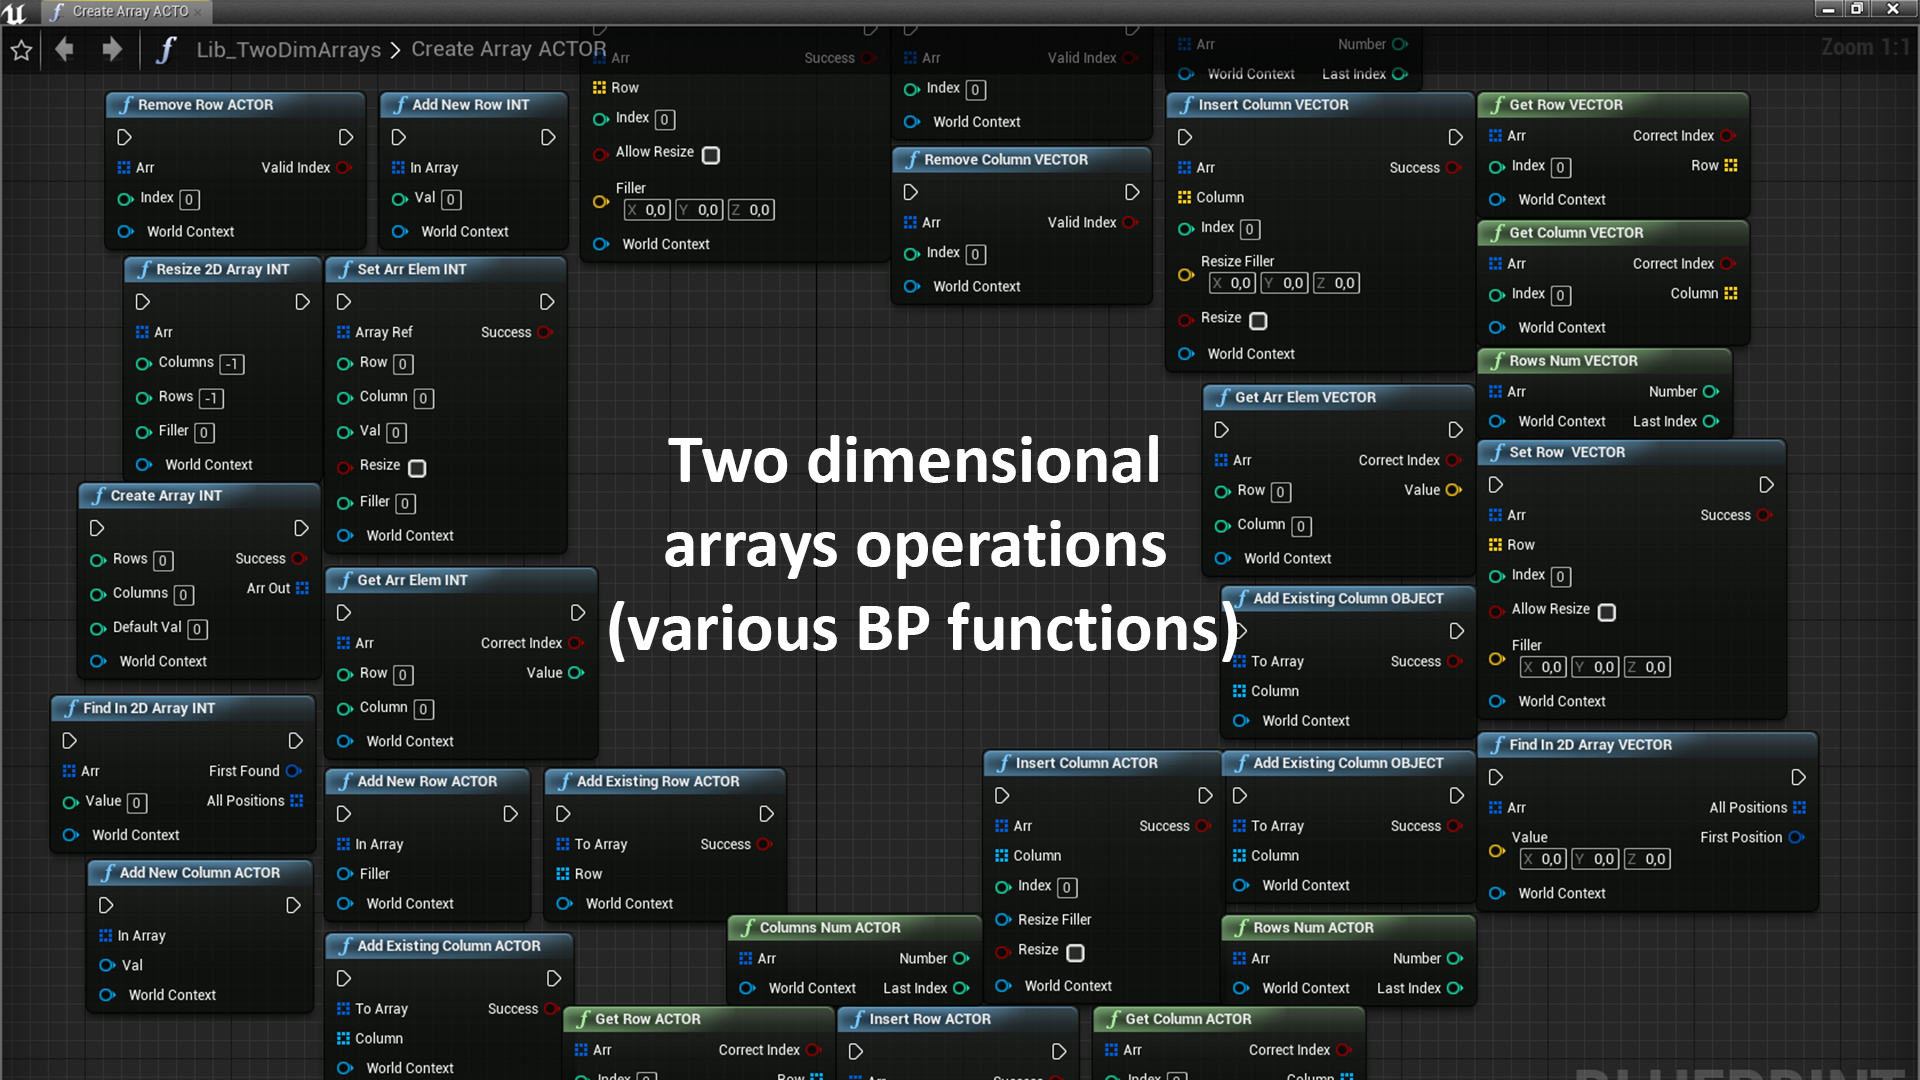Click the forward navigation arrow
This screenshot has height=1080, width=1920.
(x=112, y=49)
